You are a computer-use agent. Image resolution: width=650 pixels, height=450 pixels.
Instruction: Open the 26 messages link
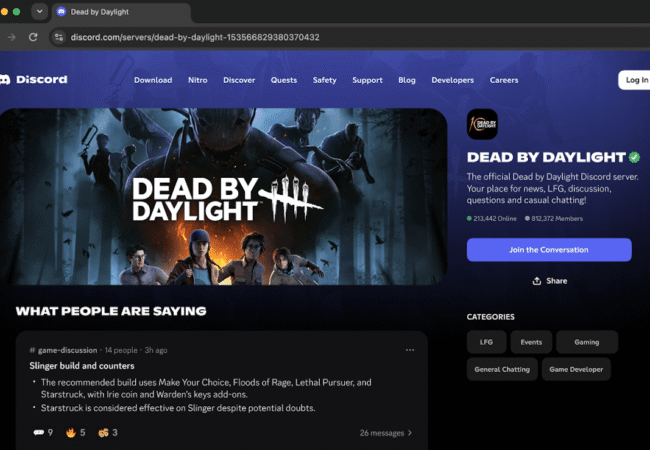(386, 433)
